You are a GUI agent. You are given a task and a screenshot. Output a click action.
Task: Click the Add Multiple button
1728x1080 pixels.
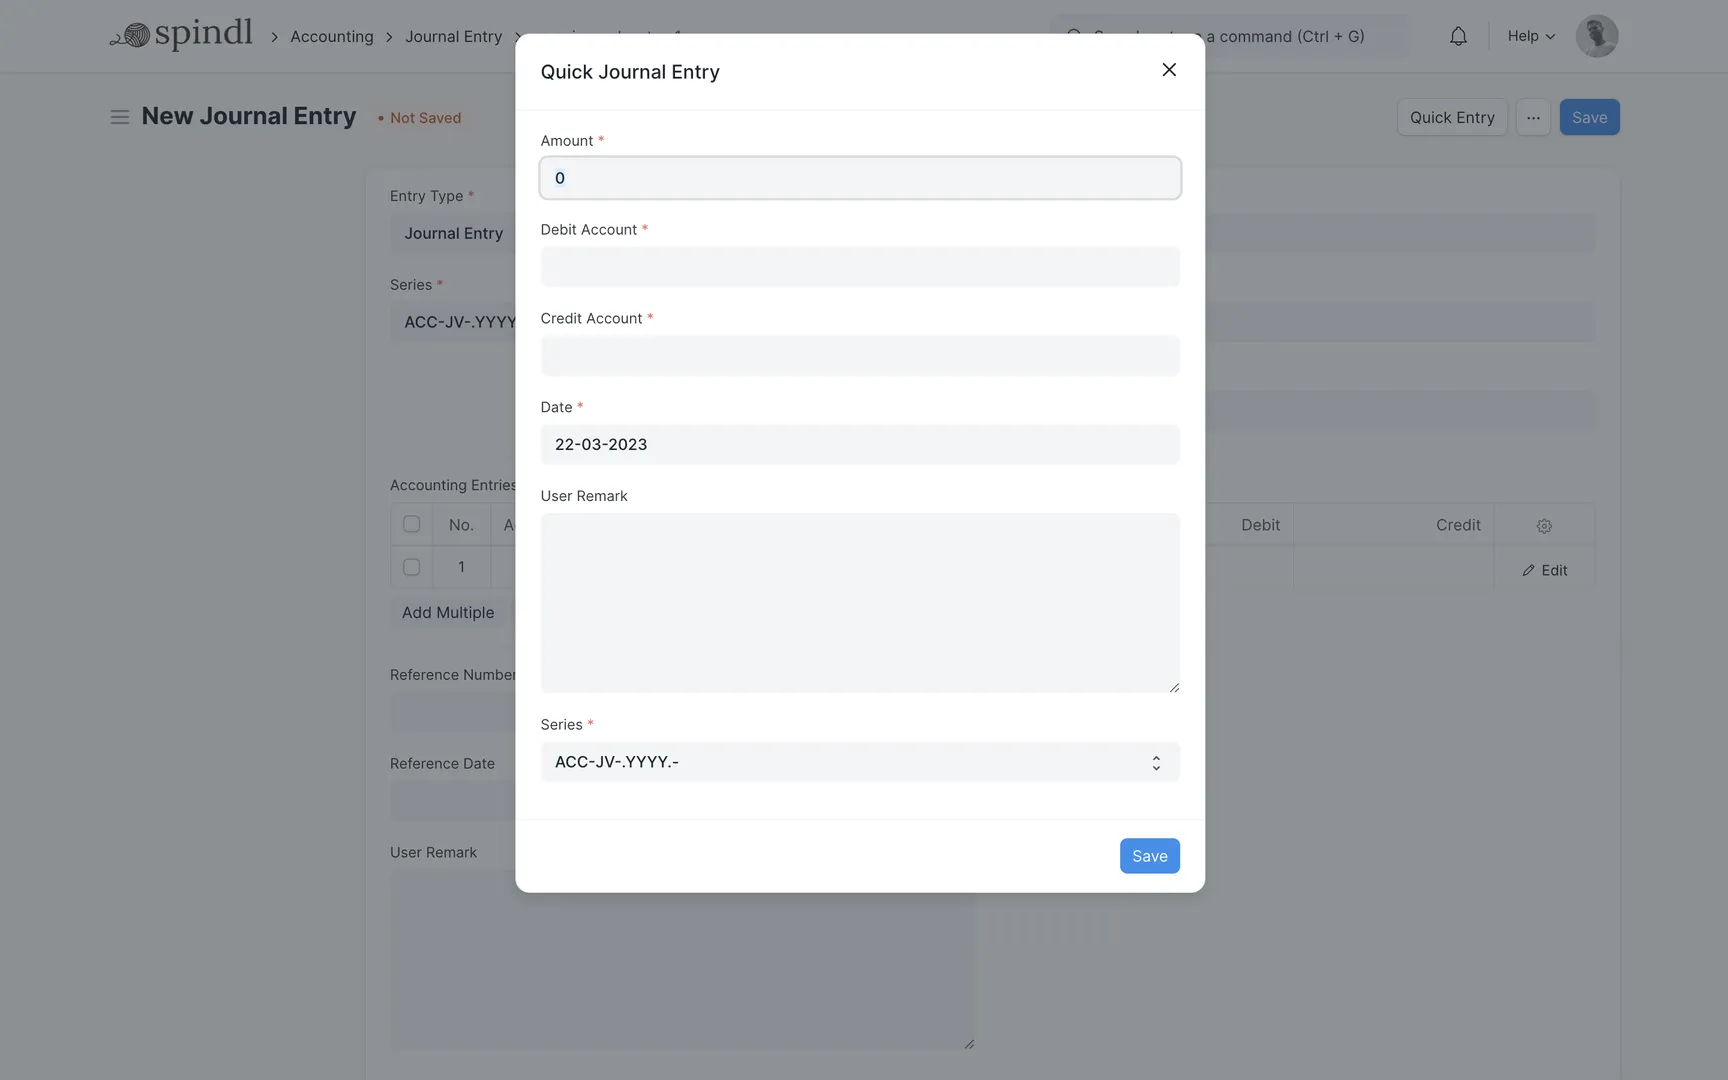448,612
